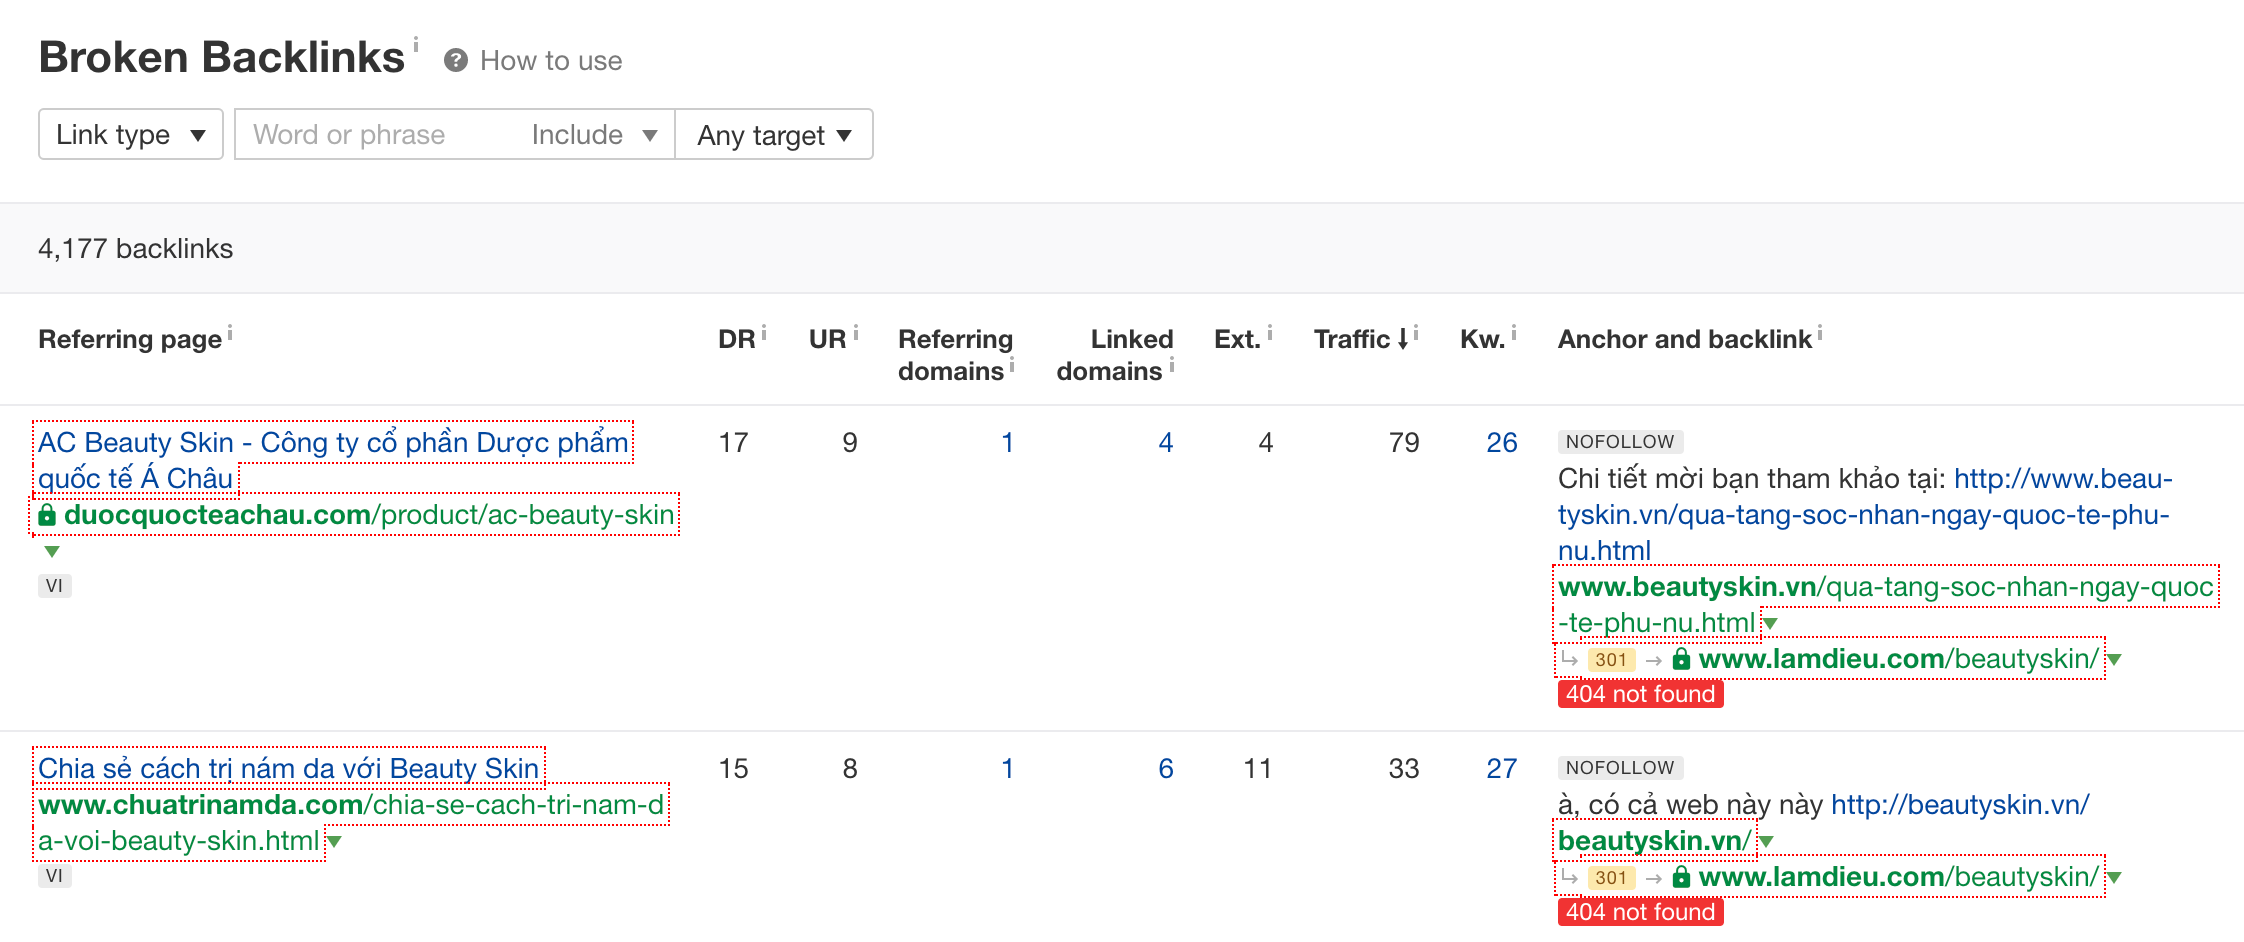Viewport: 2244px width, 942px height.
Task: Open the Include filter dropdown
Action: (x=595, y=135)
